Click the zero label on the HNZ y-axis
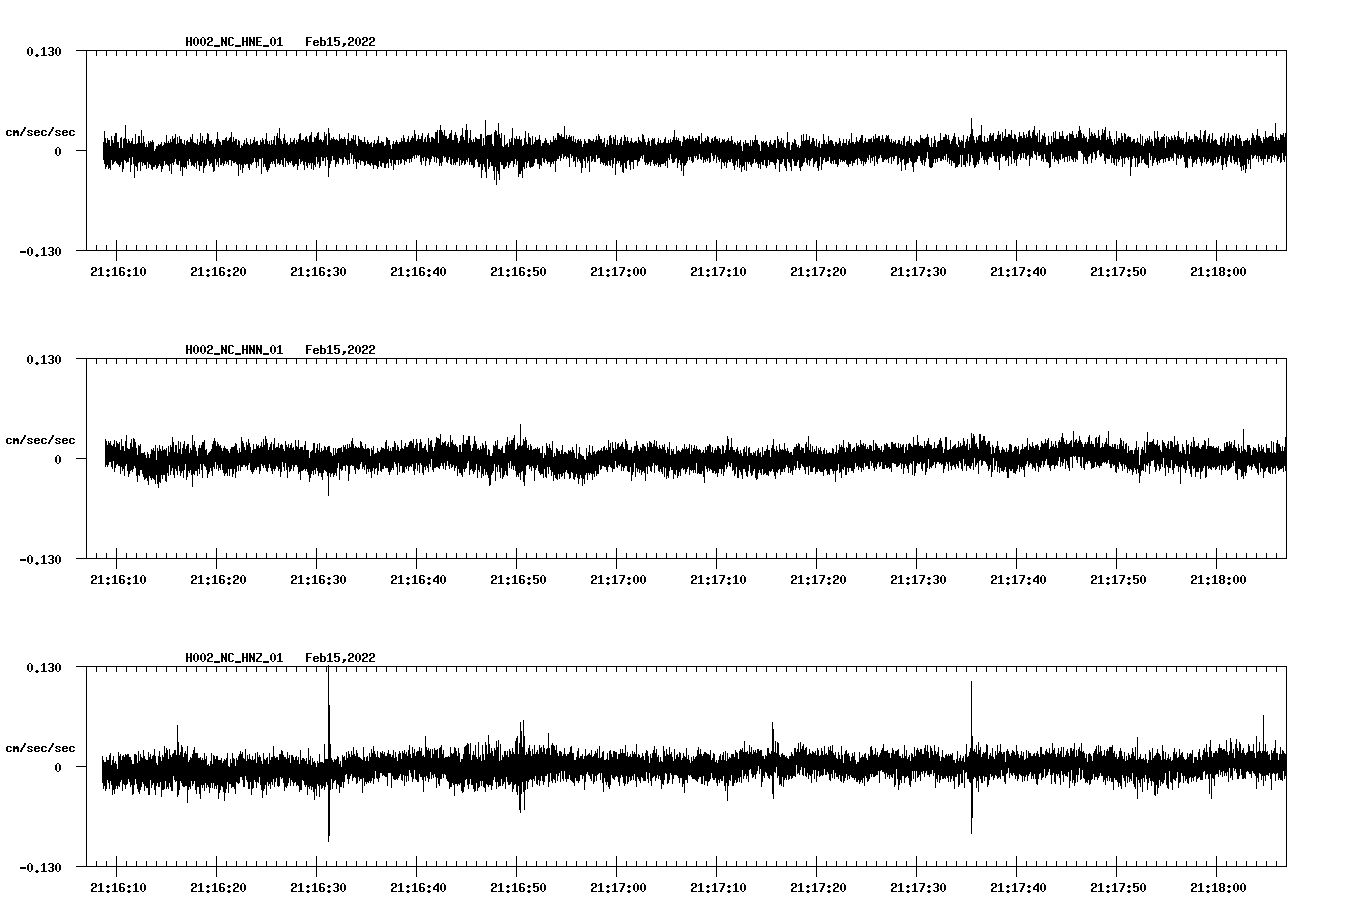1358x924 pixels. coord(58,767)
